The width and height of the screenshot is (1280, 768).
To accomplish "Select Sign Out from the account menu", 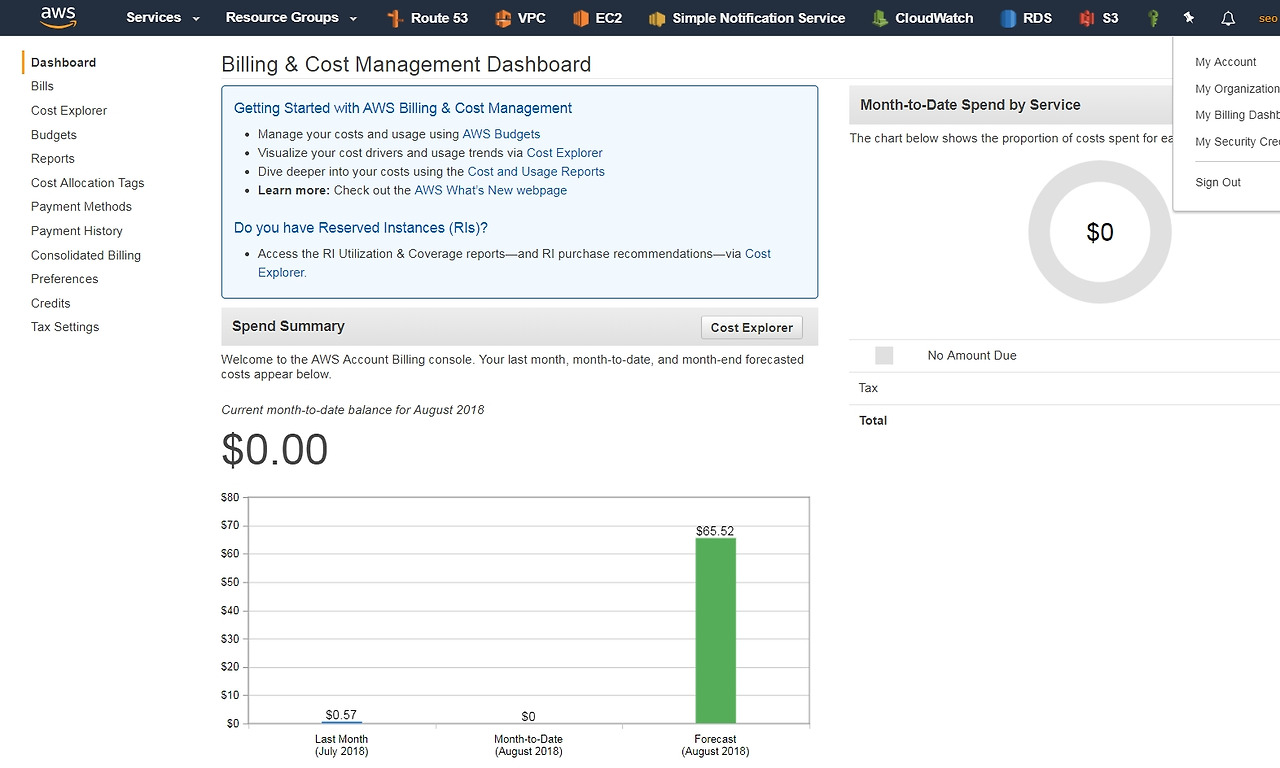I will coord(1218,182).
